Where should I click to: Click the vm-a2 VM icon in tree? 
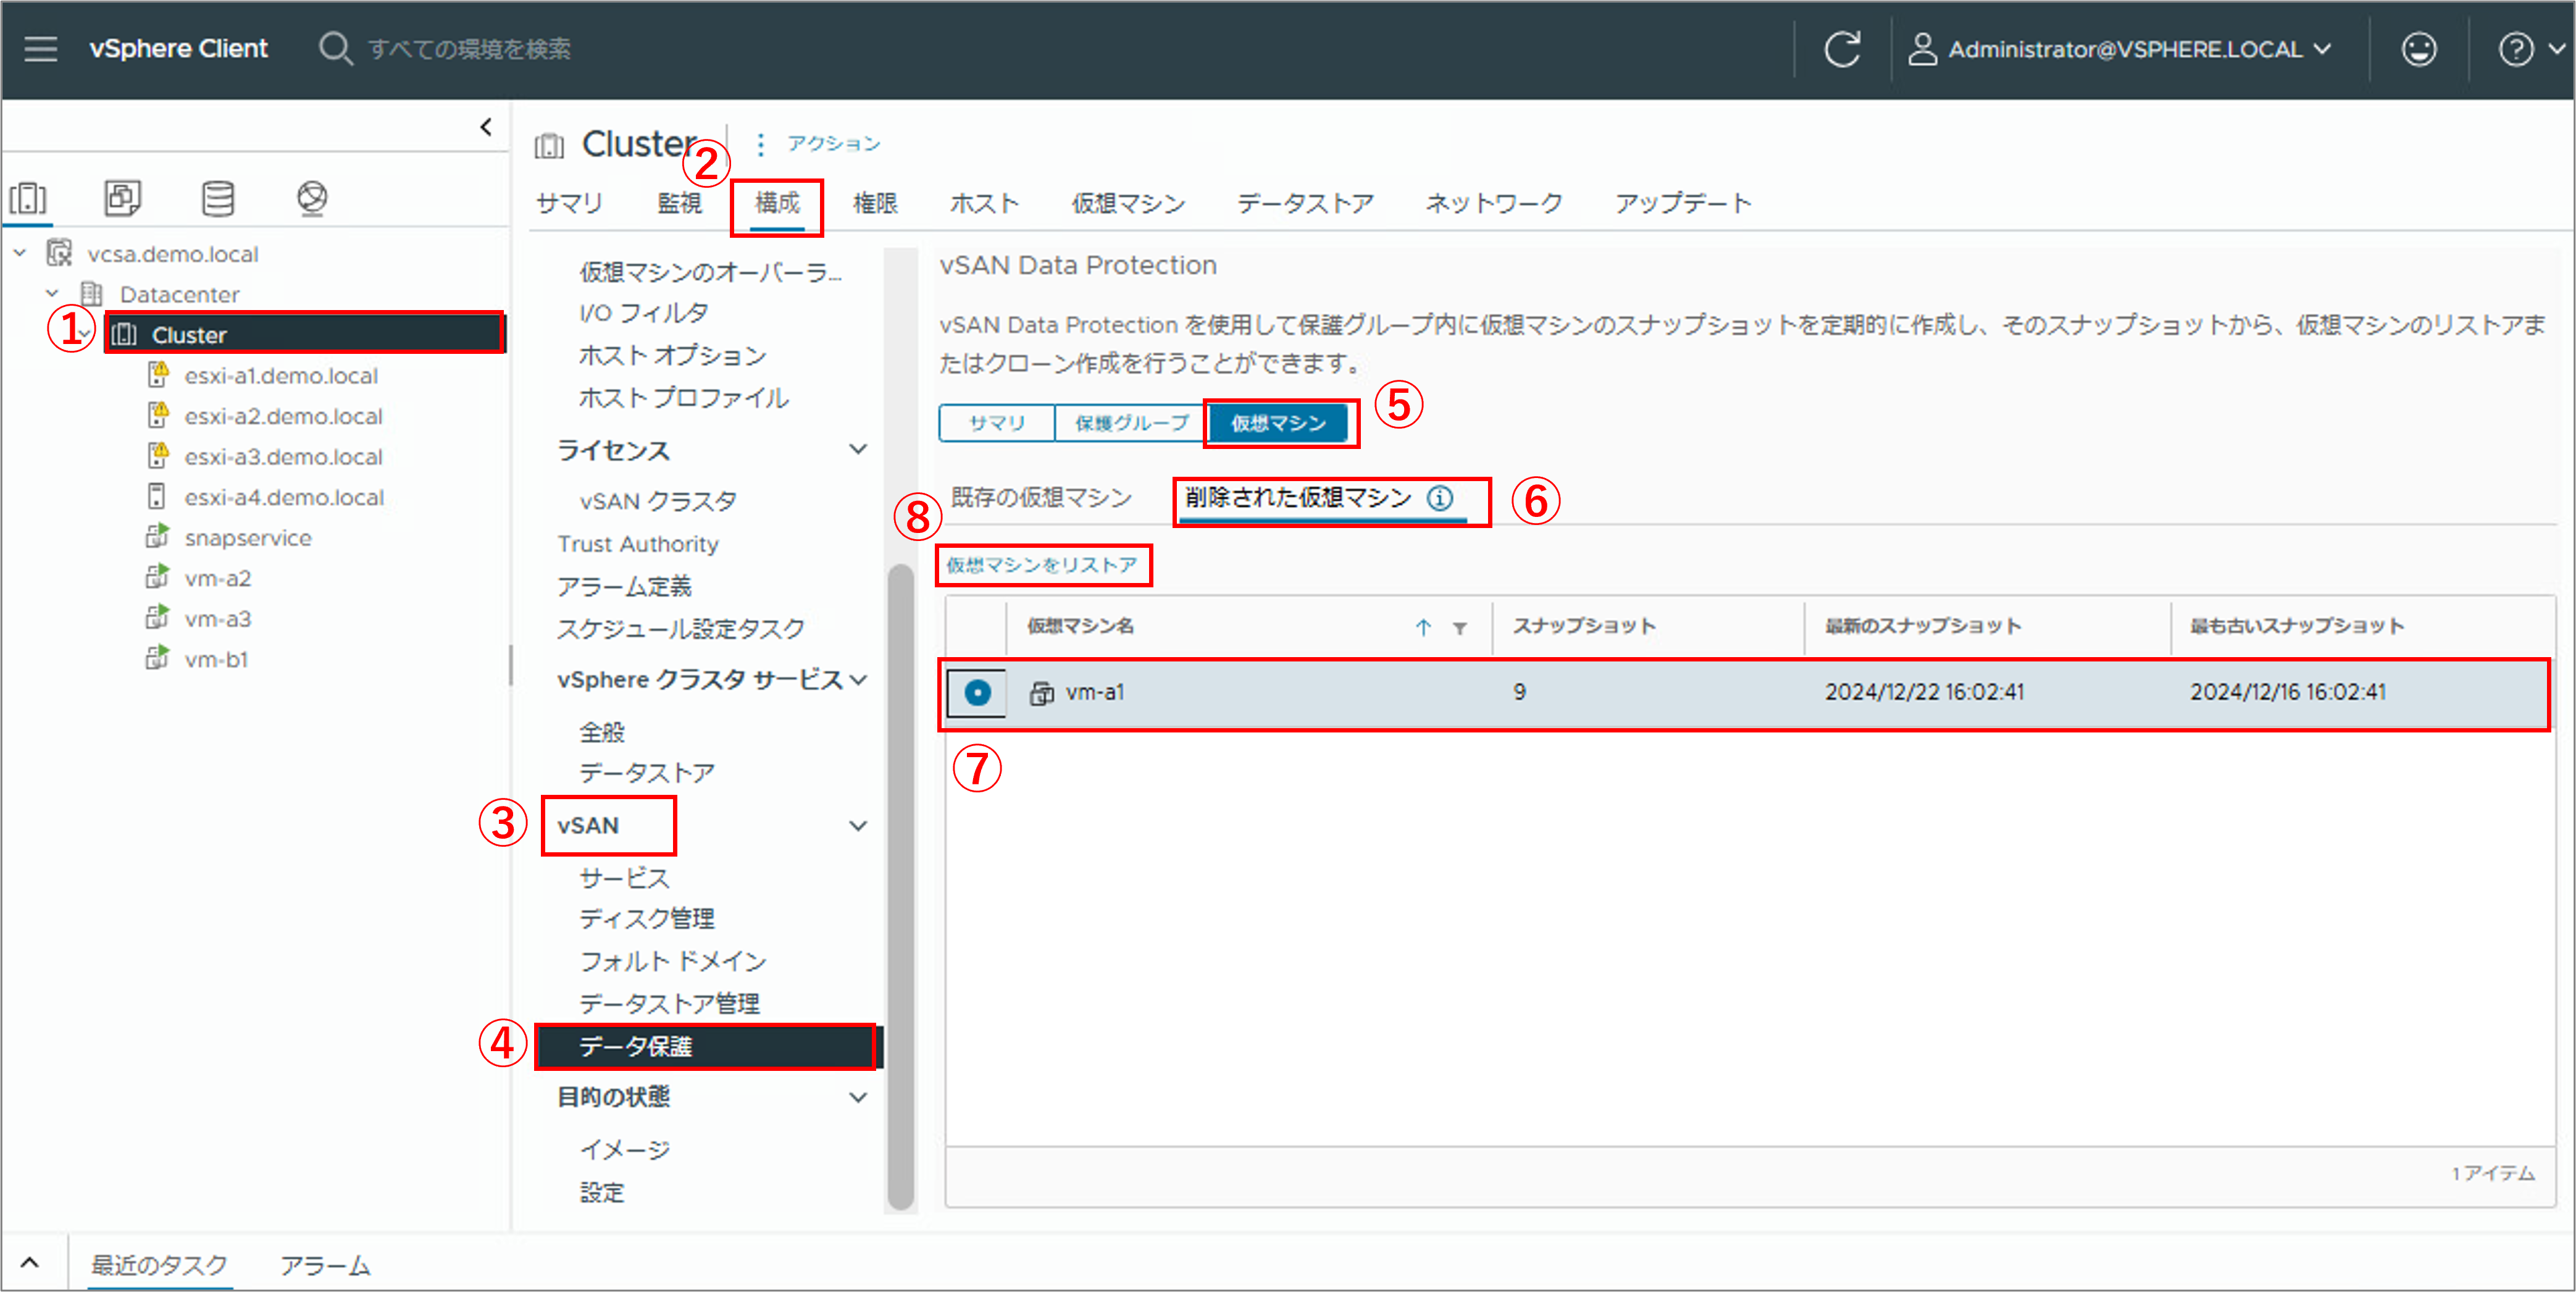(x=157, y=577)
